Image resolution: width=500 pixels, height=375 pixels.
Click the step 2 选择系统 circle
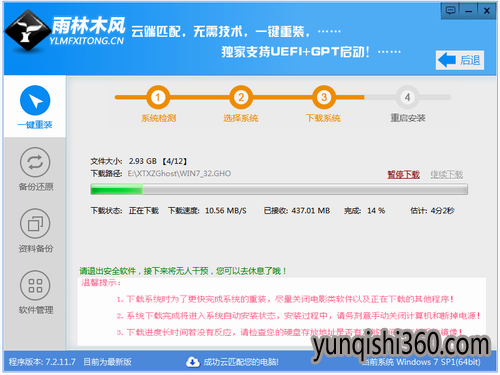pyautogui.click(x=241, y=97)
